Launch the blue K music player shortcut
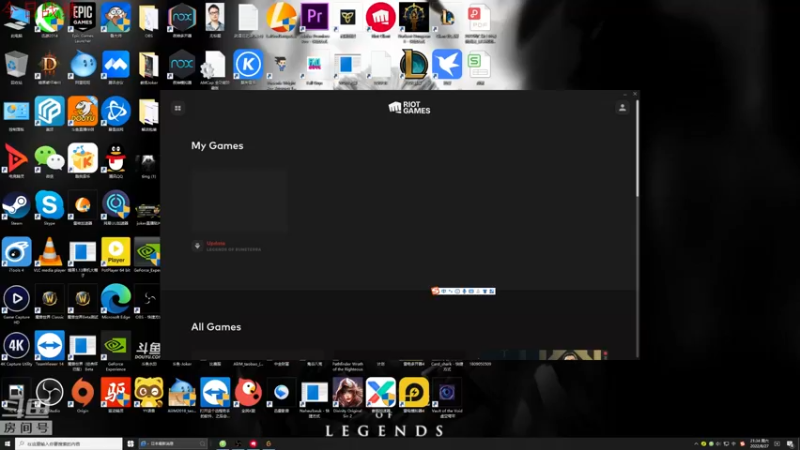800x450 pixels. (x=248, y=64)
